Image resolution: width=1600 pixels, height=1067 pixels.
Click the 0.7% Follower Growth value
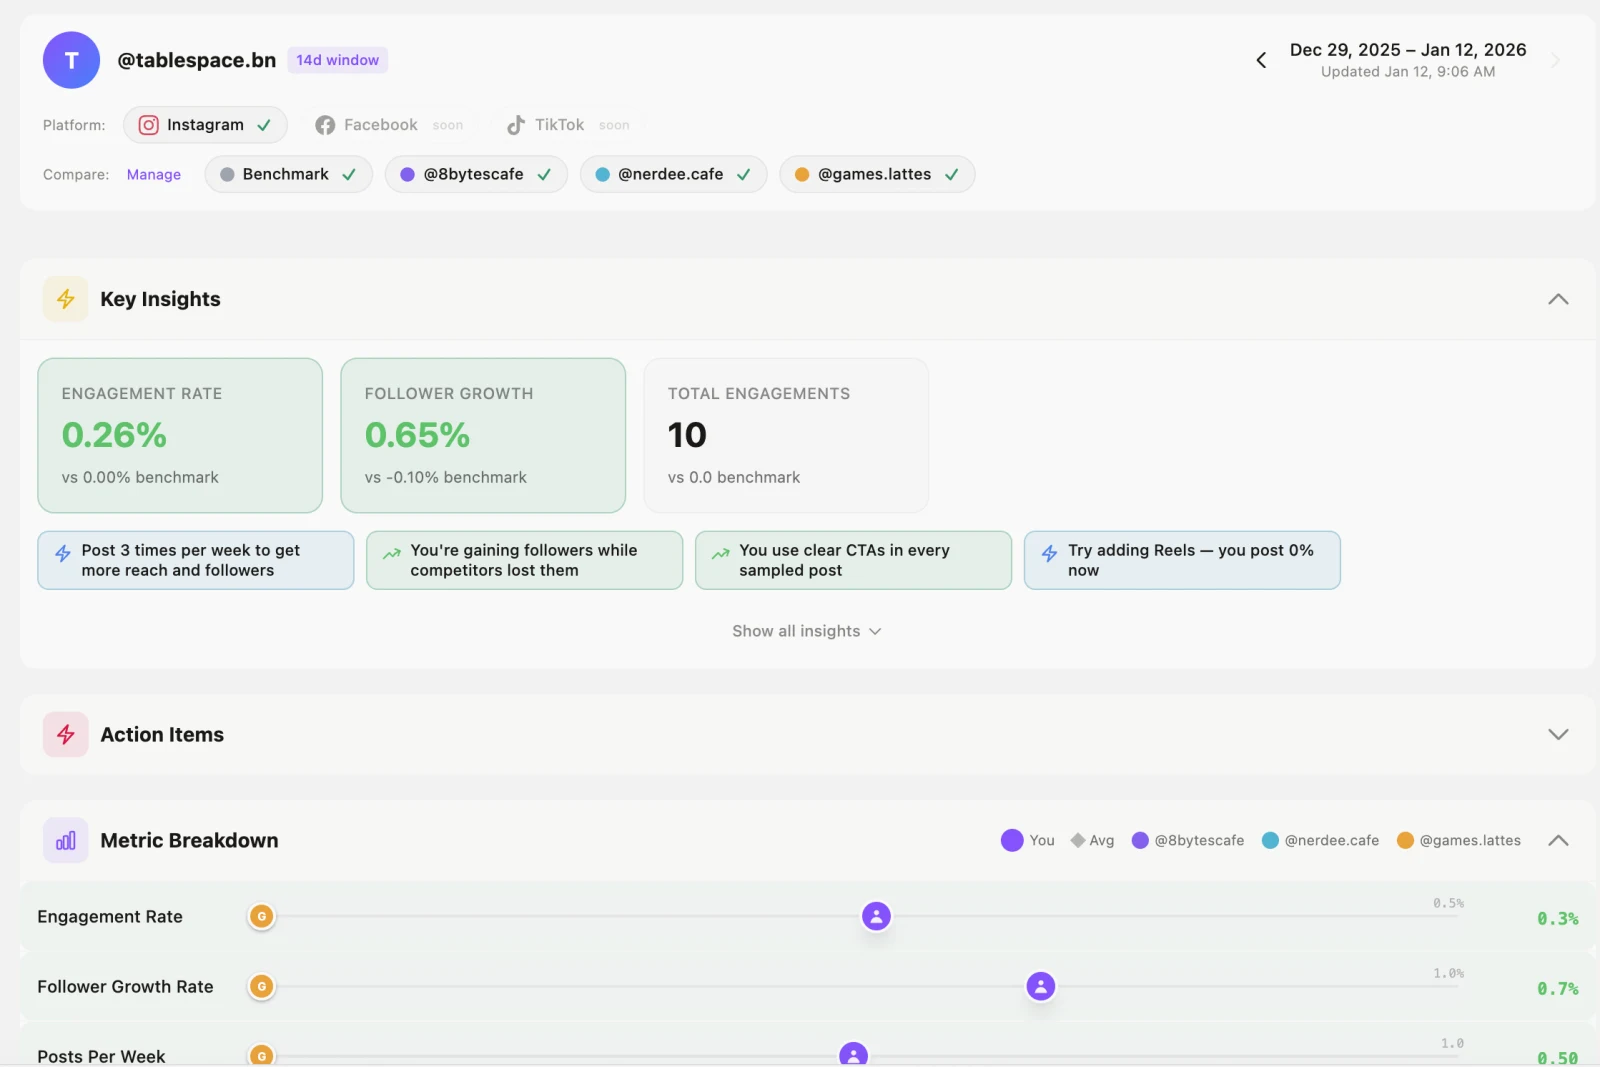[x=1558, y=989]
